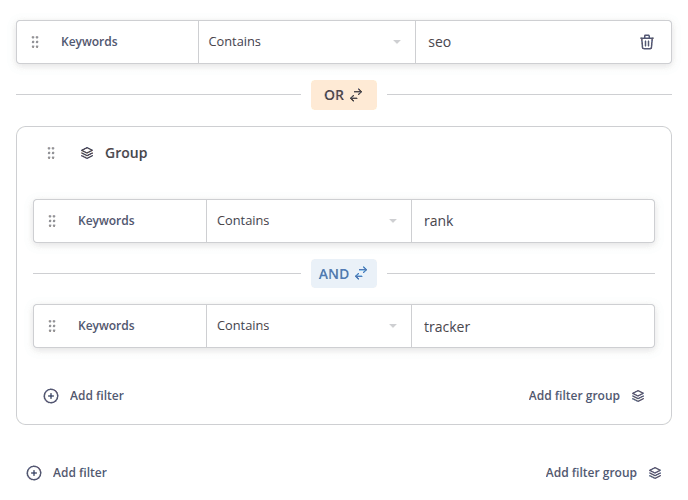688x500 pixels.
Task: Click the Group title label
Action: [126, 153]
